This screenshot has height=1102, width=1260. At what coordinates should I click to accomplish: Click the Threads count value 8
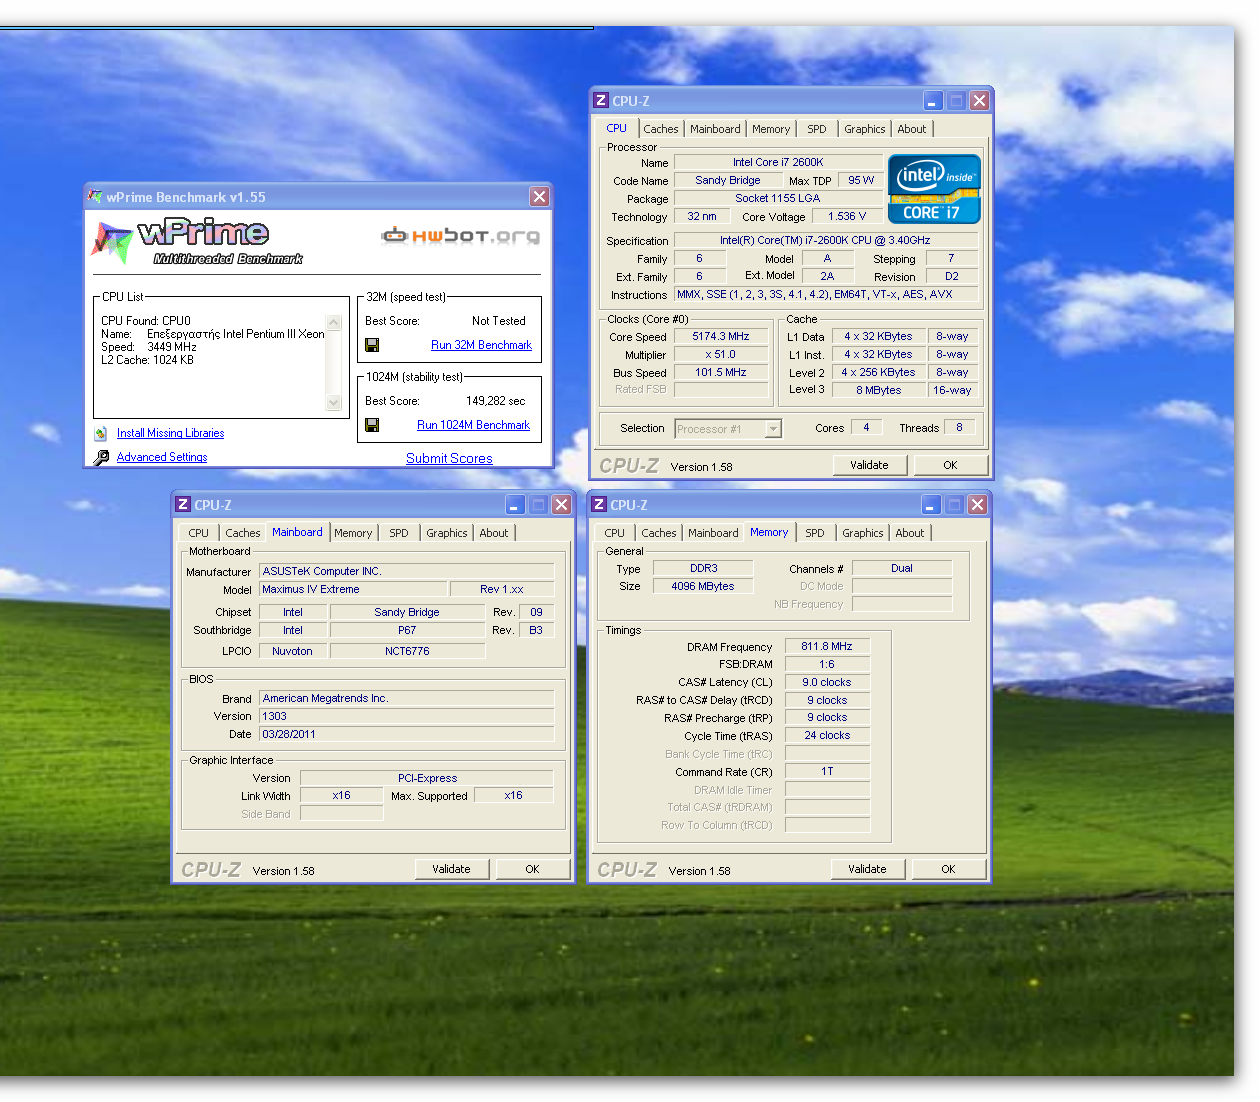click(x=960, y=428)
